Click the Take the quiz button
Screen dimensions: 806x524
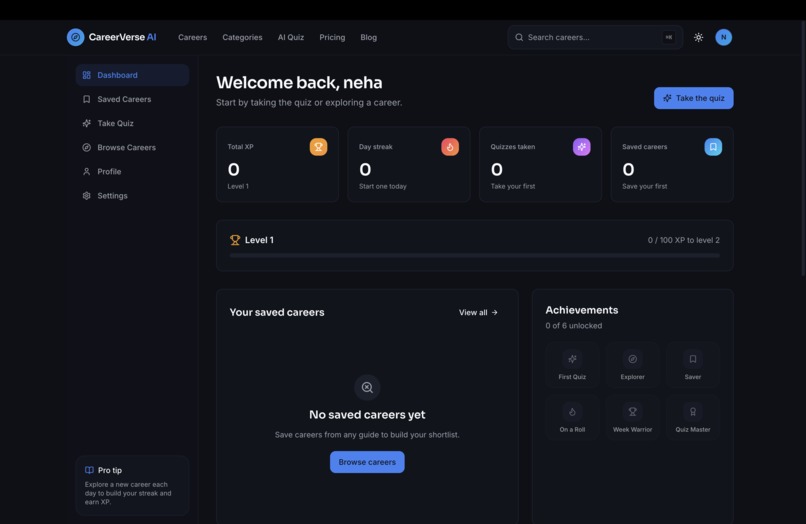(x=693, y=98)
